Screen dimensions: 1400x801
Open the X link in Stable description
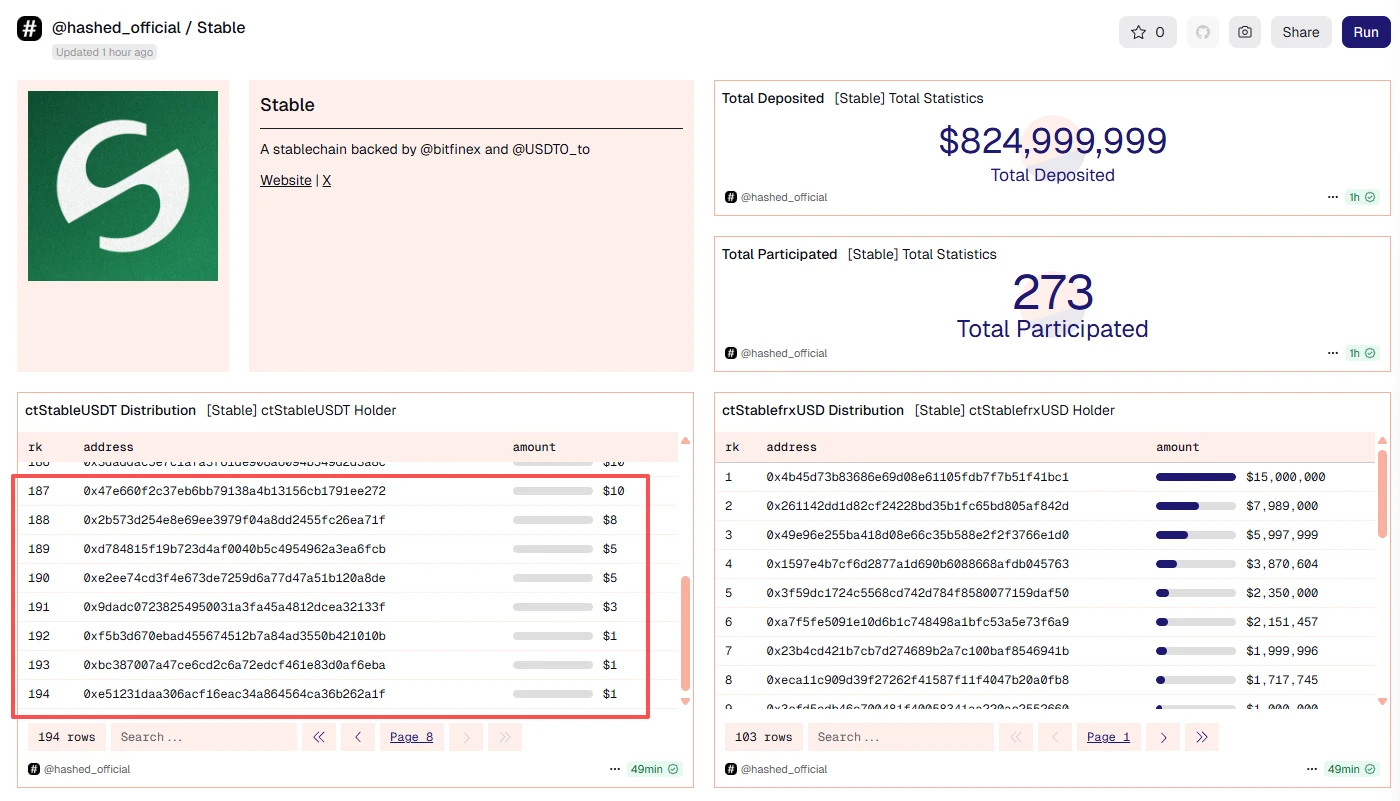pyautogui.click(x=326, y=180)
